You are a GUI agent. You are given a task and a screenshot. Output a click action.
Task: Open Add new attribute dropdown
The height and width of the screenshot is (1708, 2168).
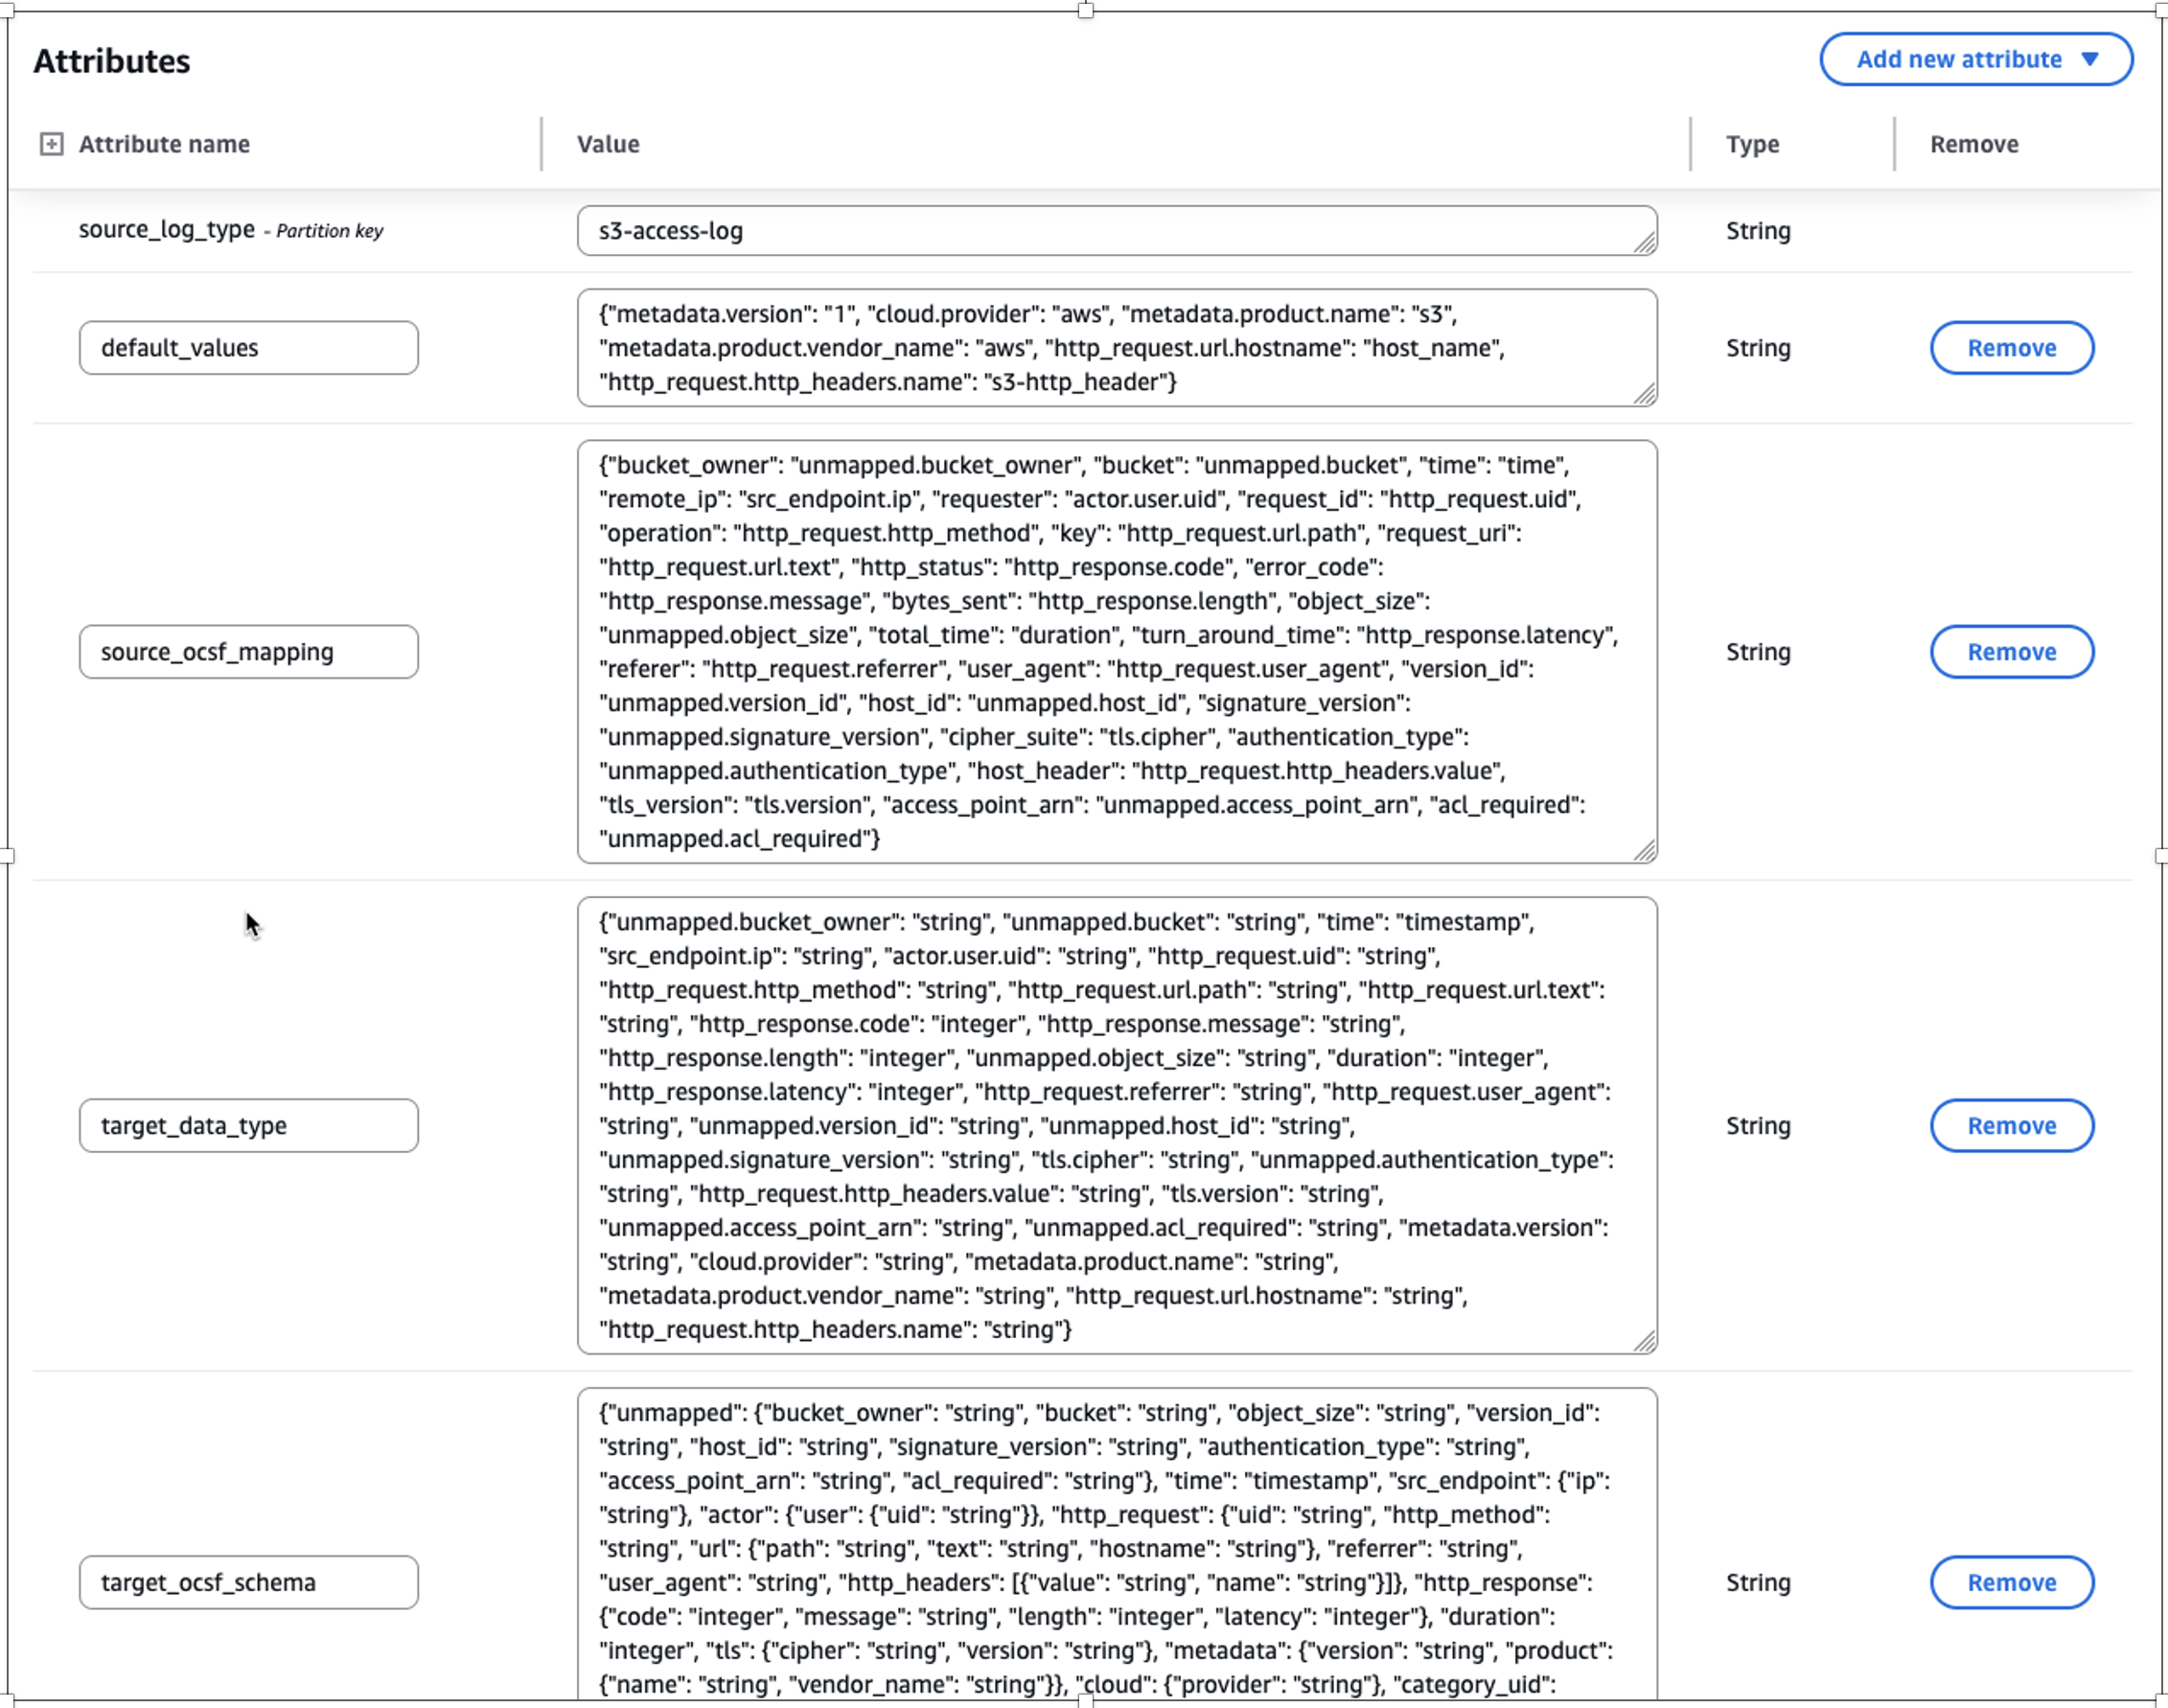pyautogui.click(x=1958, y=59)
